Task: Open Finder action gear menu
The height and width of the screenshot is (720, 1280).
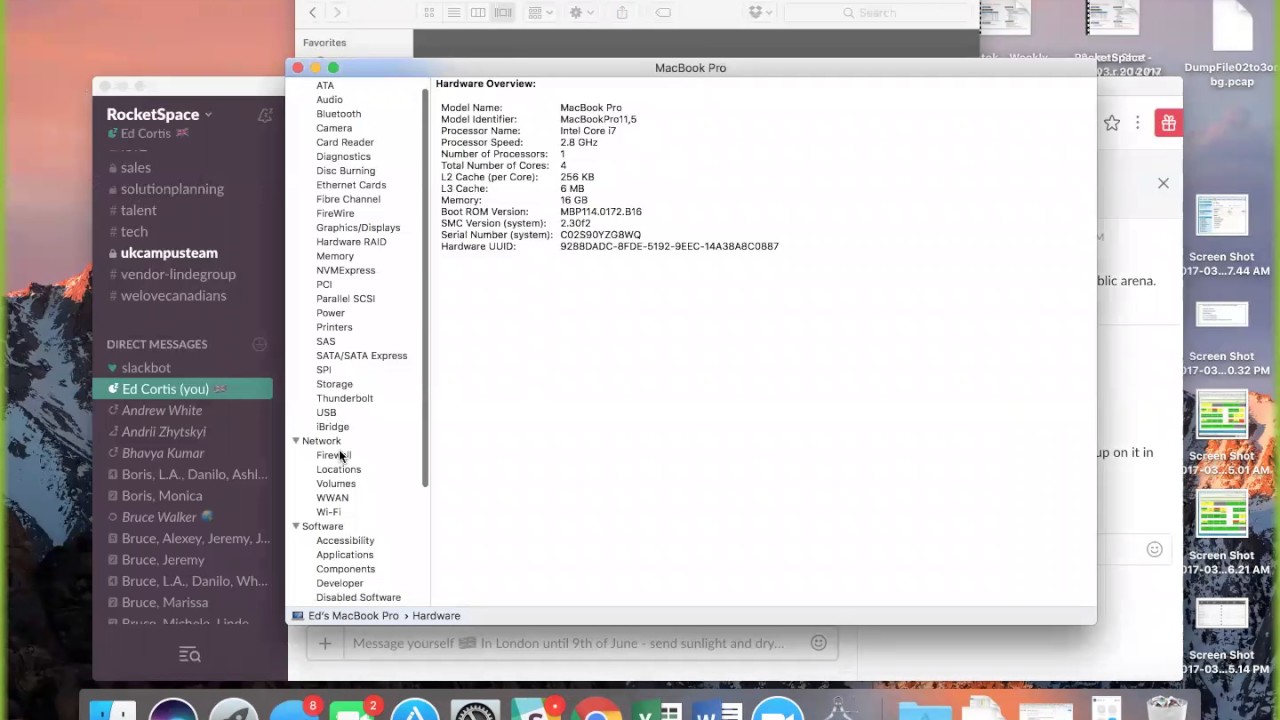Action: coord(580,12)
